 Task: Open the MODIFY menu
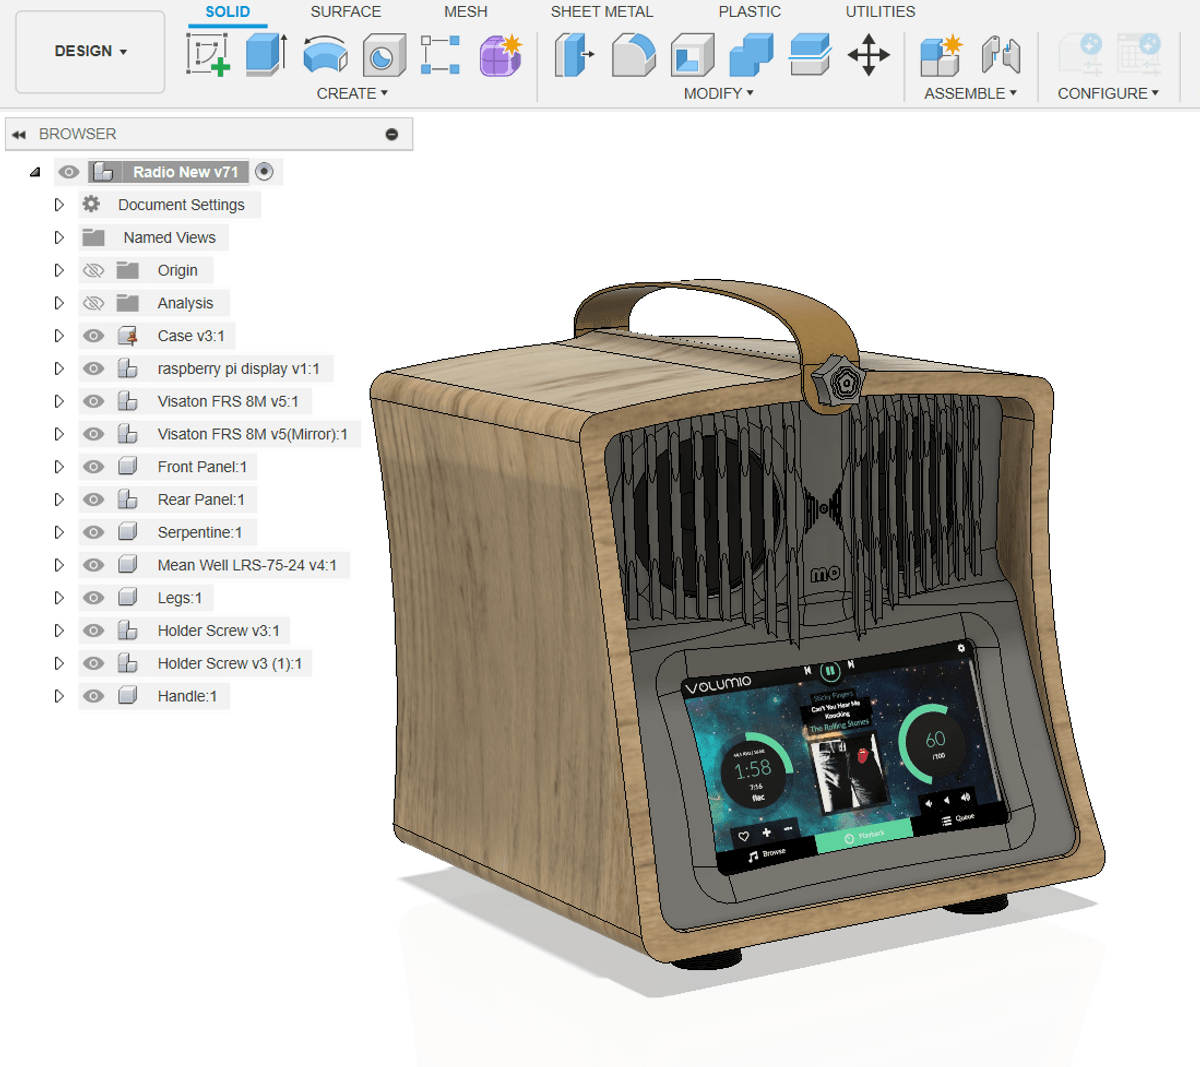pos(718,93)
